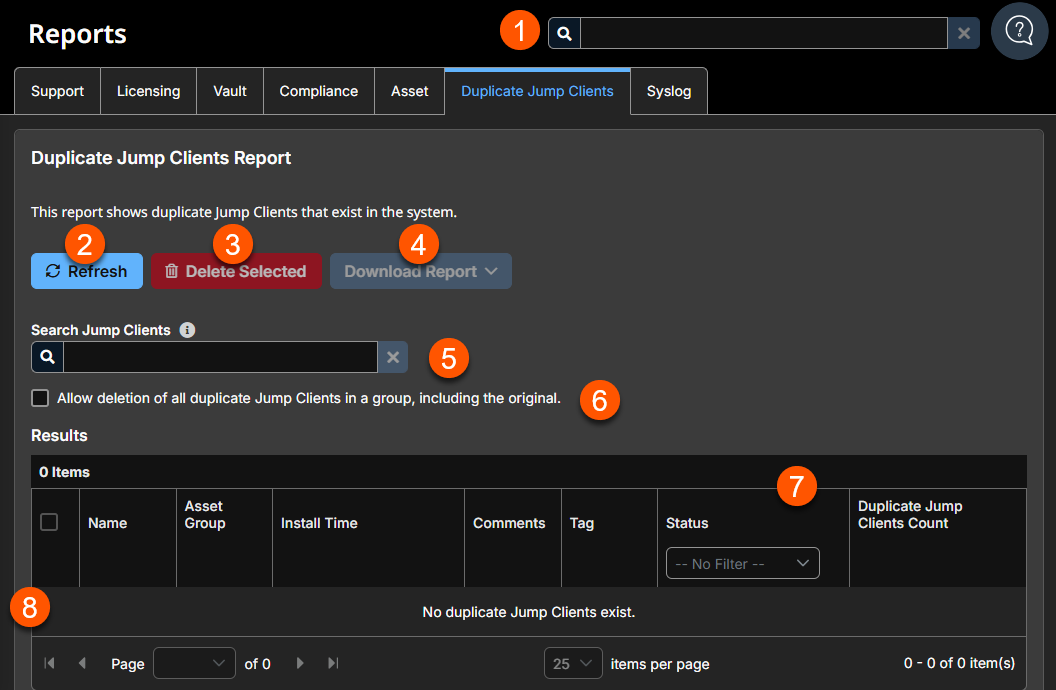1056x690 pixels.
Task: Open the Licensing tab
Action: [148, 91]
